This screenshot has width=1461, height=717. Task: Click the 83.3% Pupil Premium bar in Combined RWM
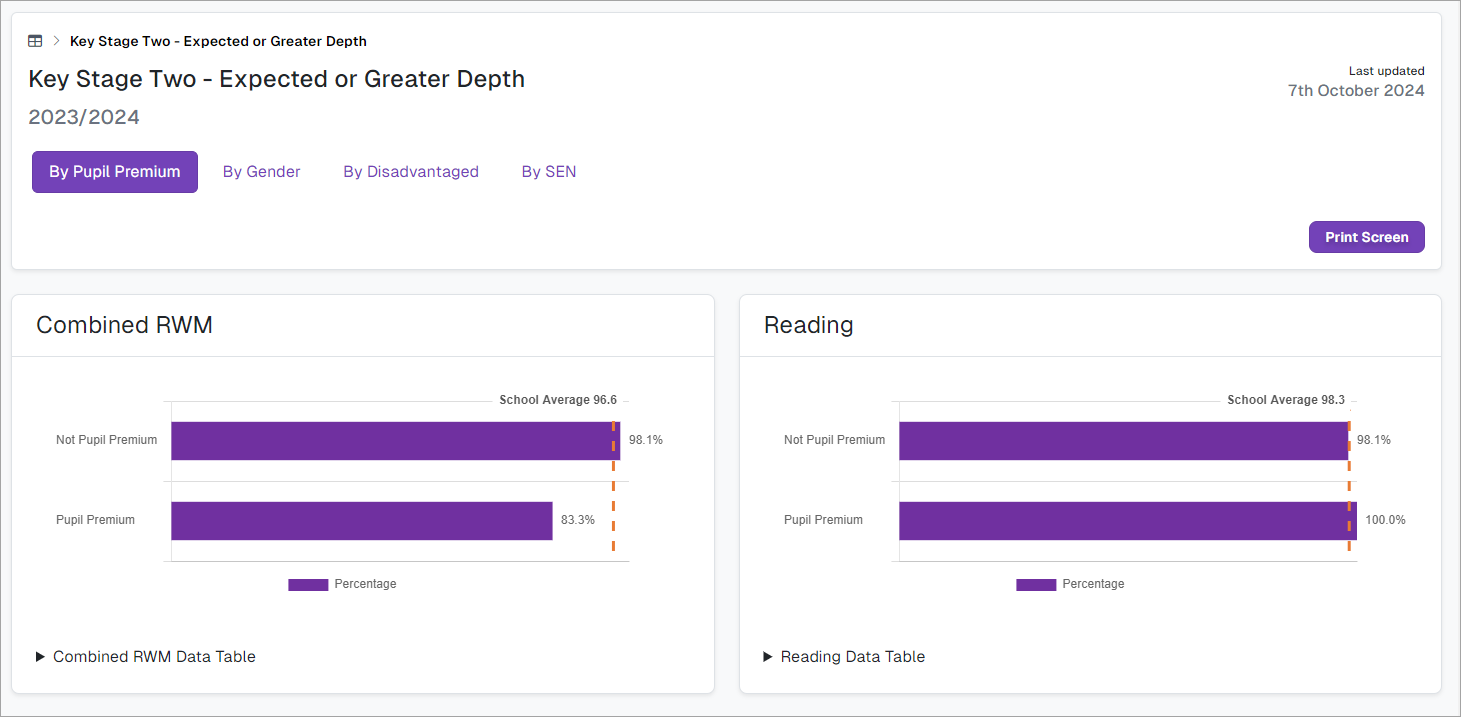pyautogui.click(x=361, y=521)
